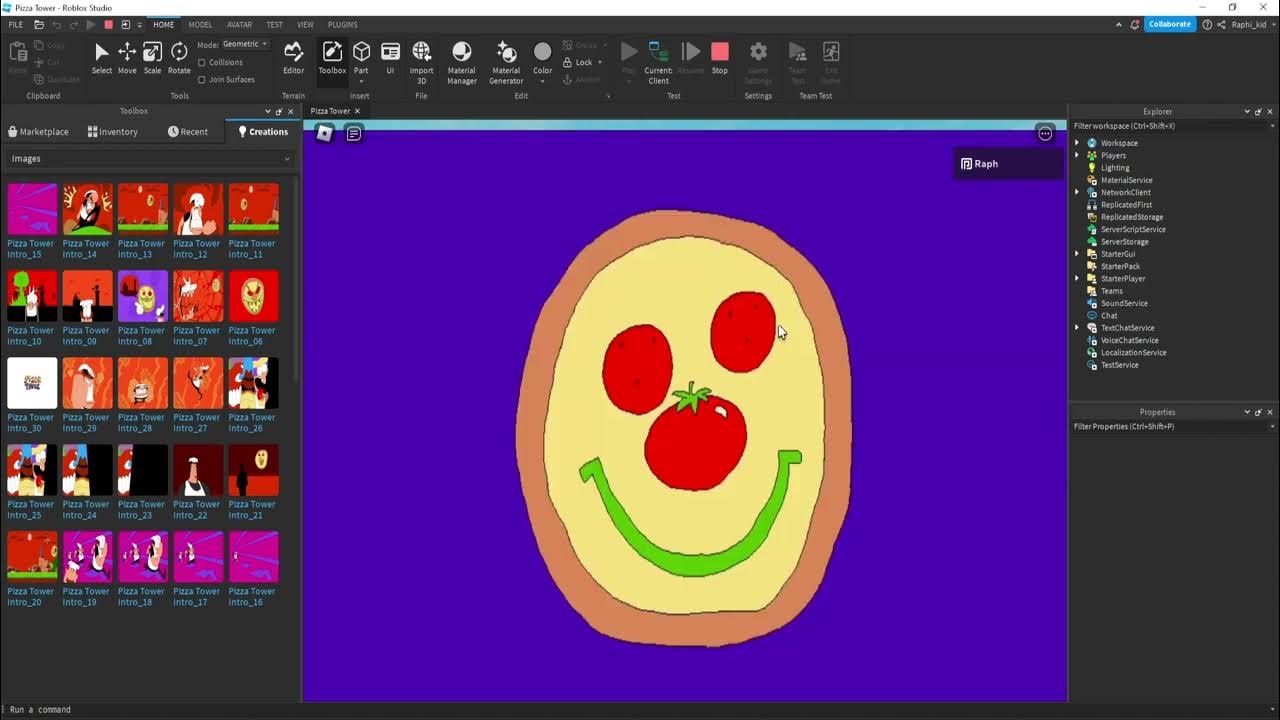Switch to Marketplace toolbox tab
Viewport: 1280px width, 720px height.
[x=38, y=132]
